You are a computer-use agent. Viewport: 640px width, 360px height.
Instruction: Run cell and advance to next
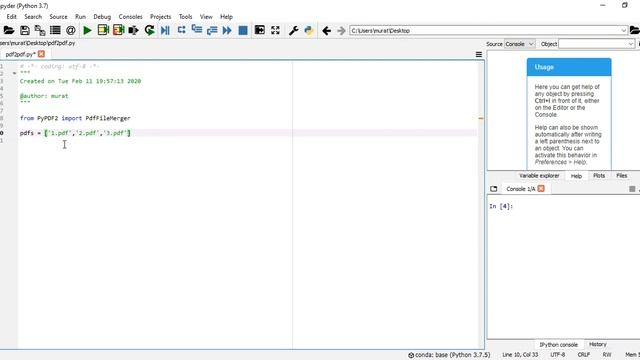[118, 30]
